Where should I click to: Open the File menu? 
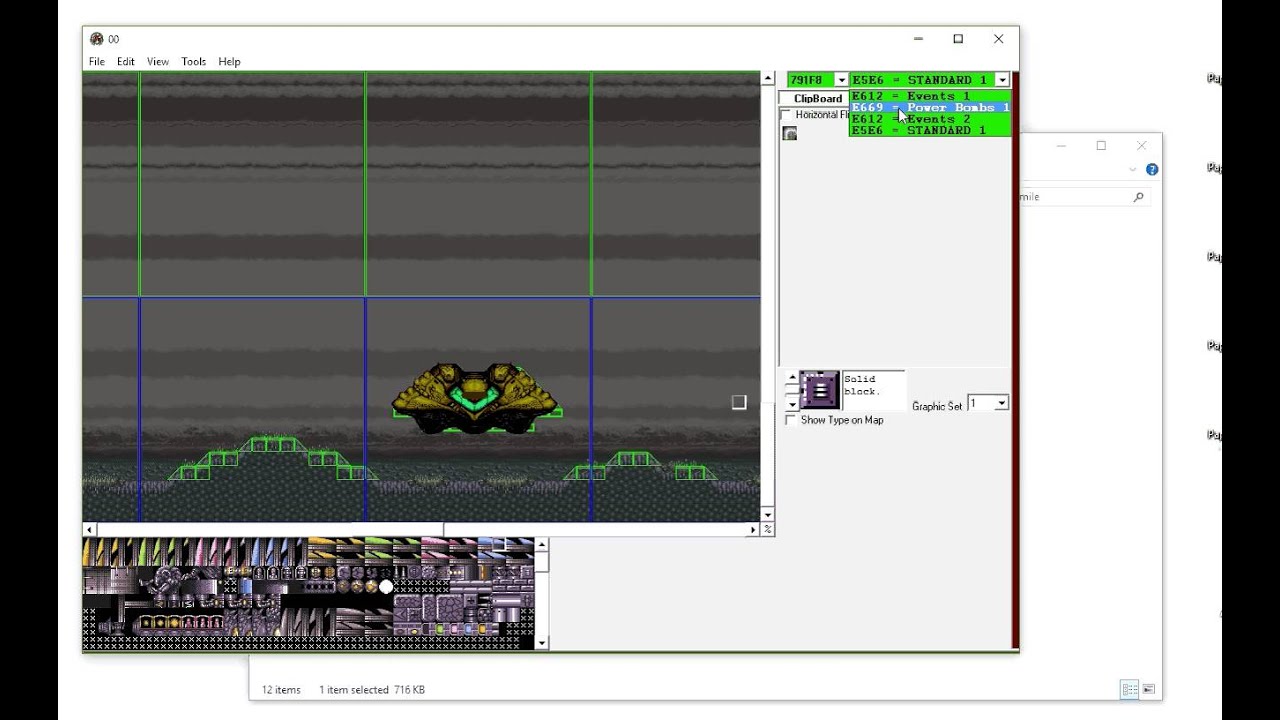tap(97, 62)
